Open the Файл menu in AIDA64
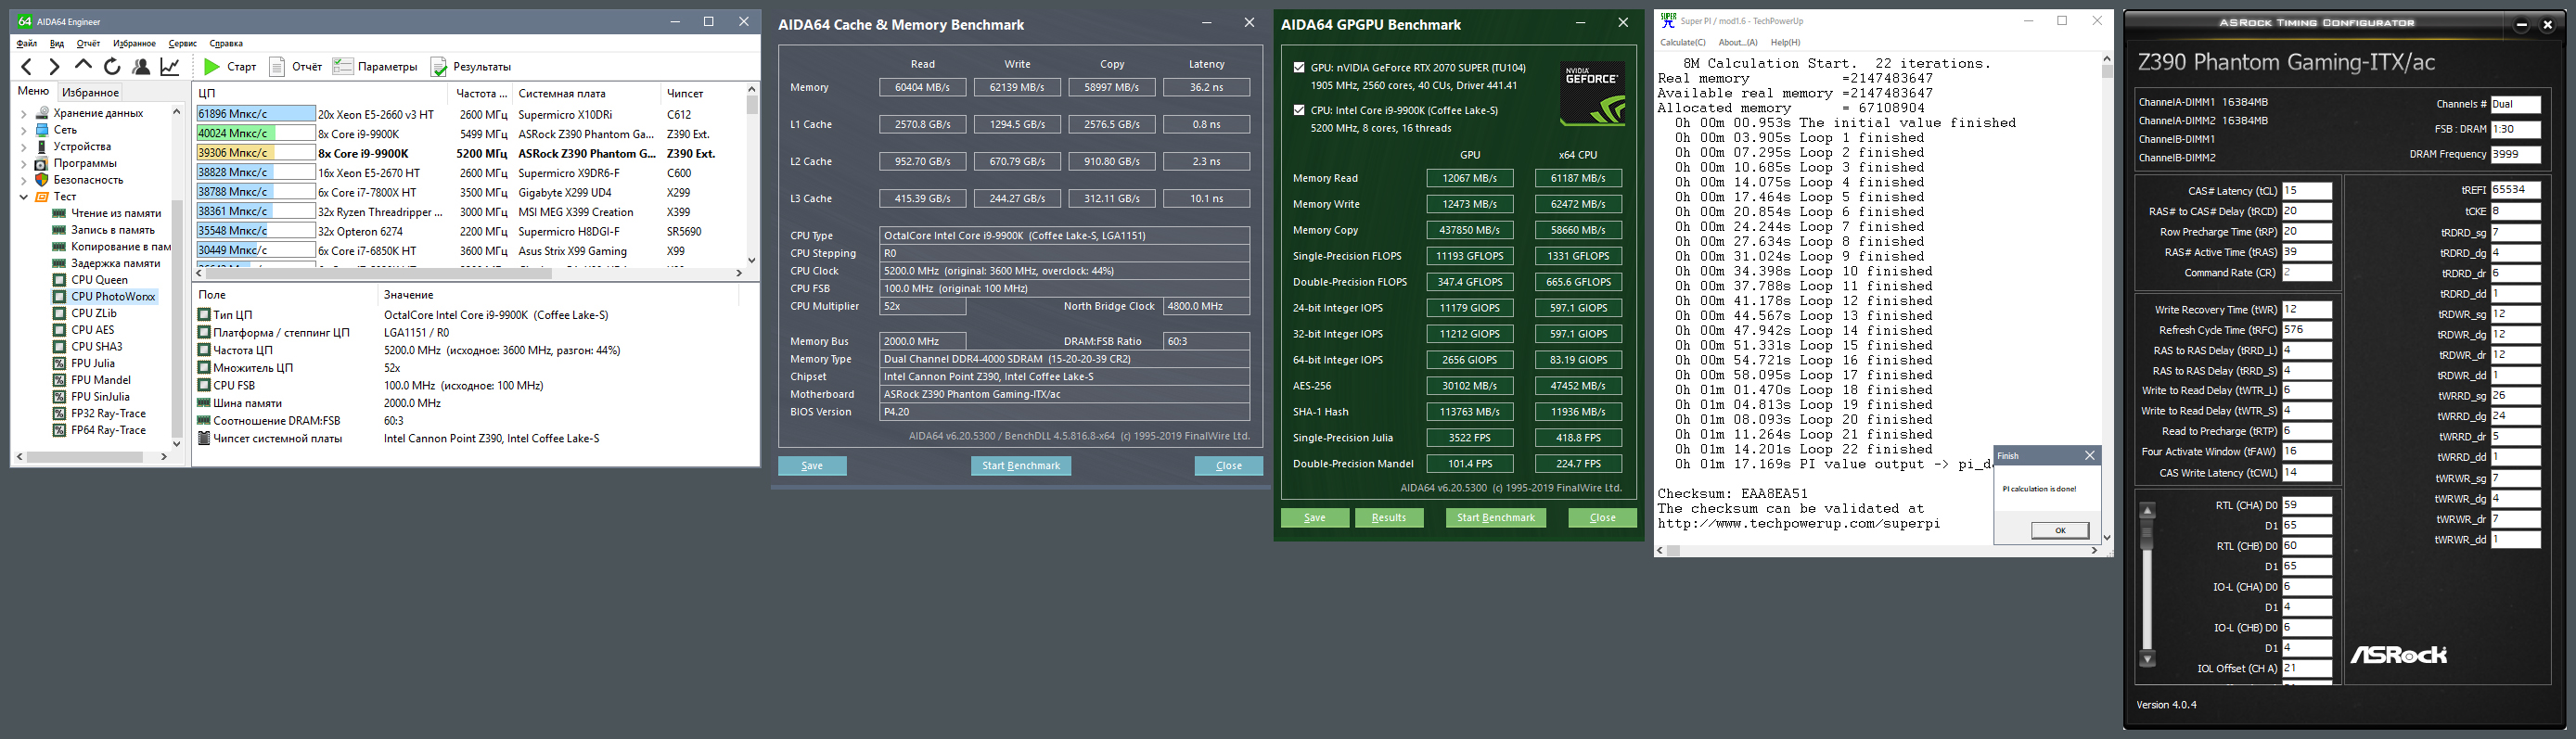 pyautogui.click(x=27, y=44)
